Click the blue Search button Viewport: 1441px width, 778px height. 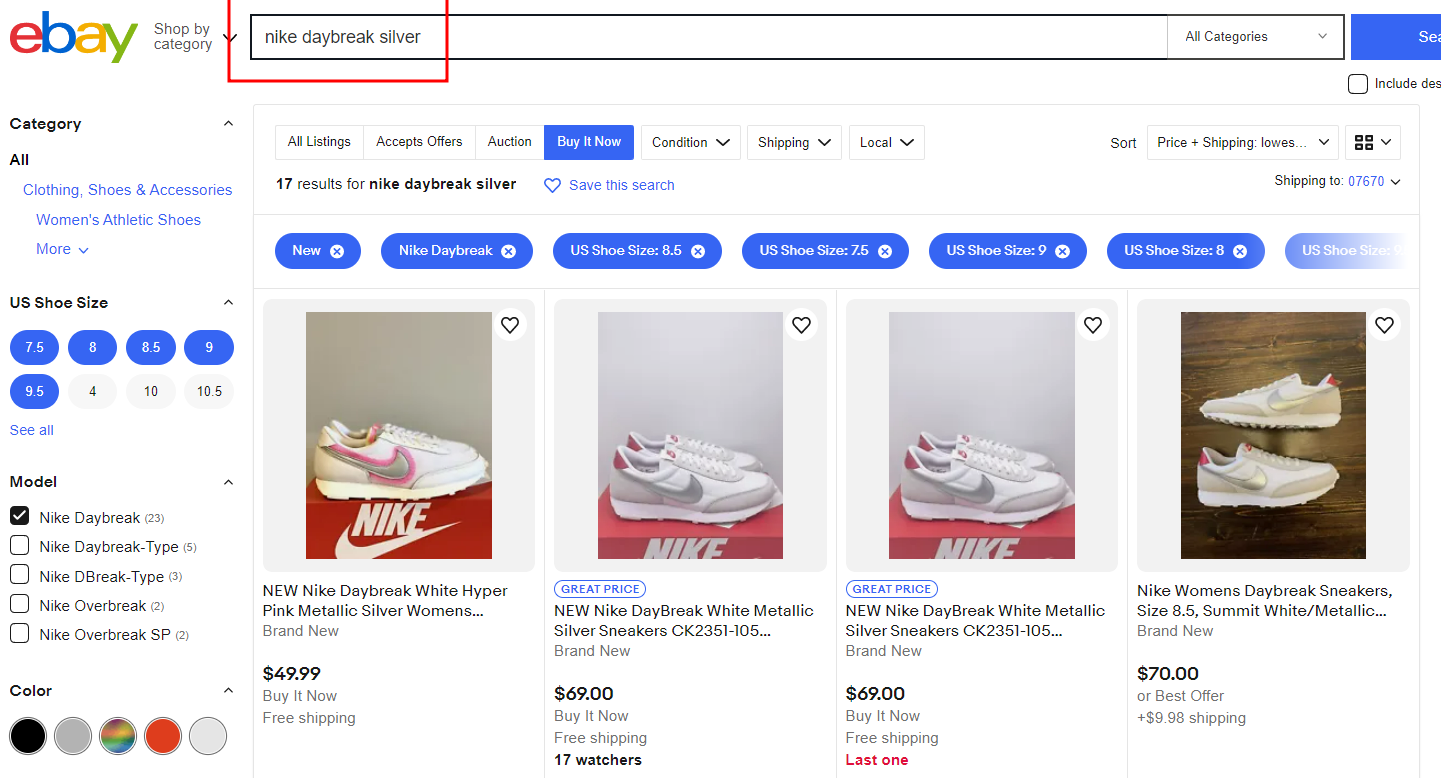(1396, 37)
